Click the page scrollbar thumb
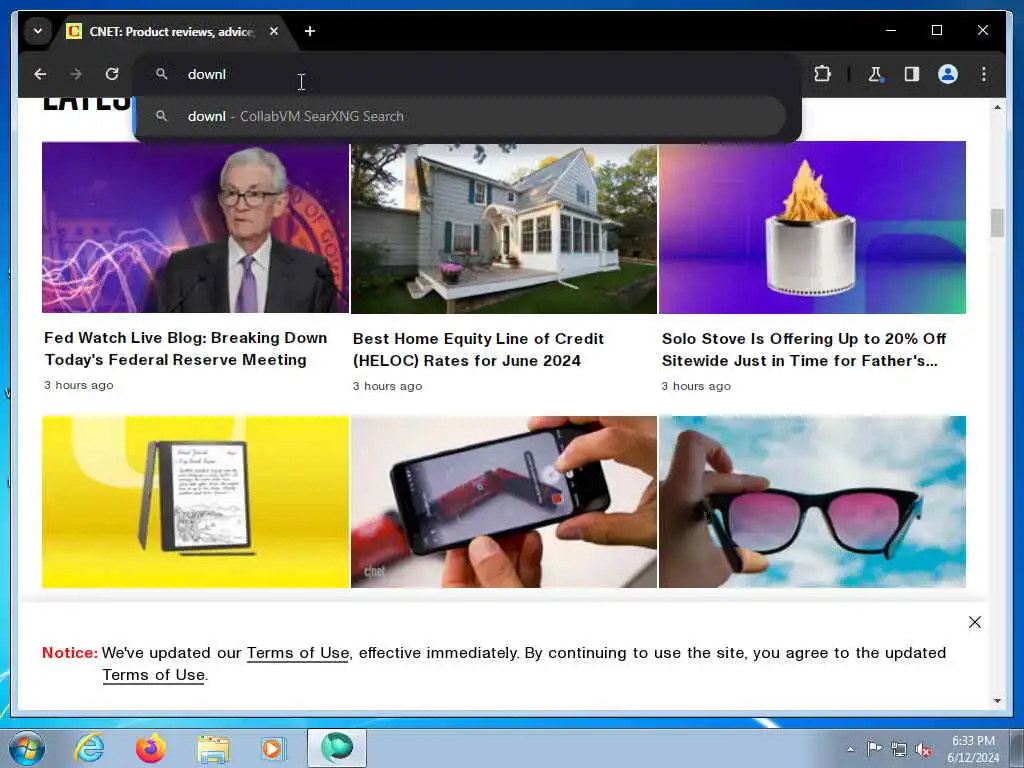 coord(997,223)
